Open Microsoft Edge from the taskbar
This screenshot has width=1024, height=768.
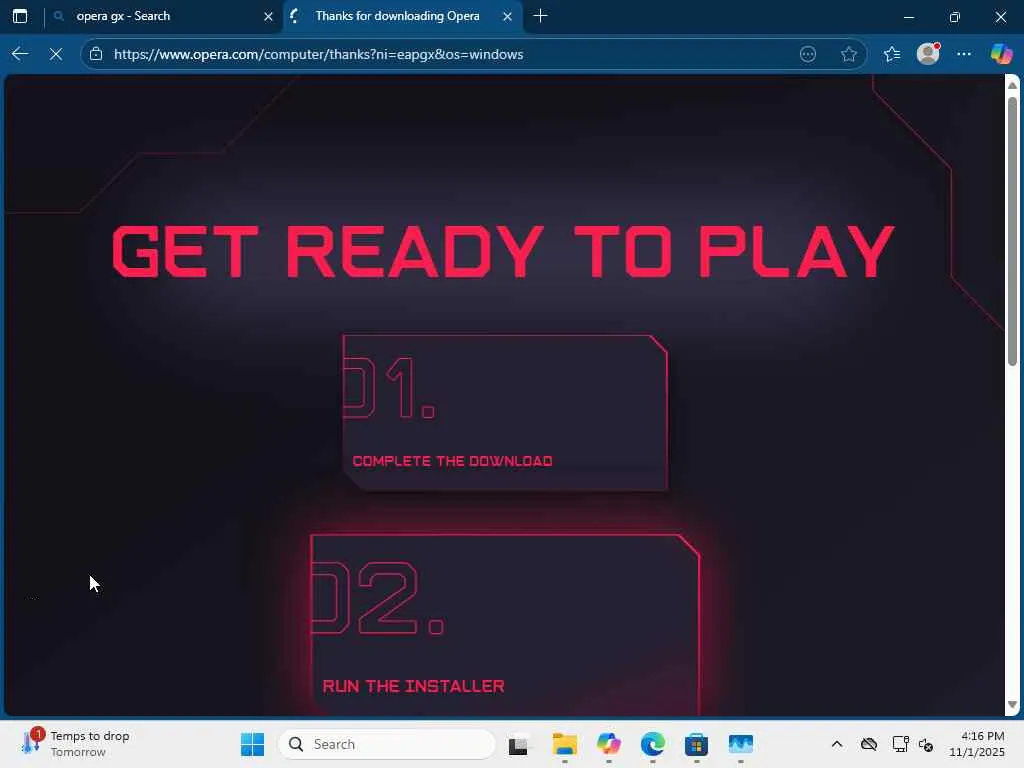point(652,744)
